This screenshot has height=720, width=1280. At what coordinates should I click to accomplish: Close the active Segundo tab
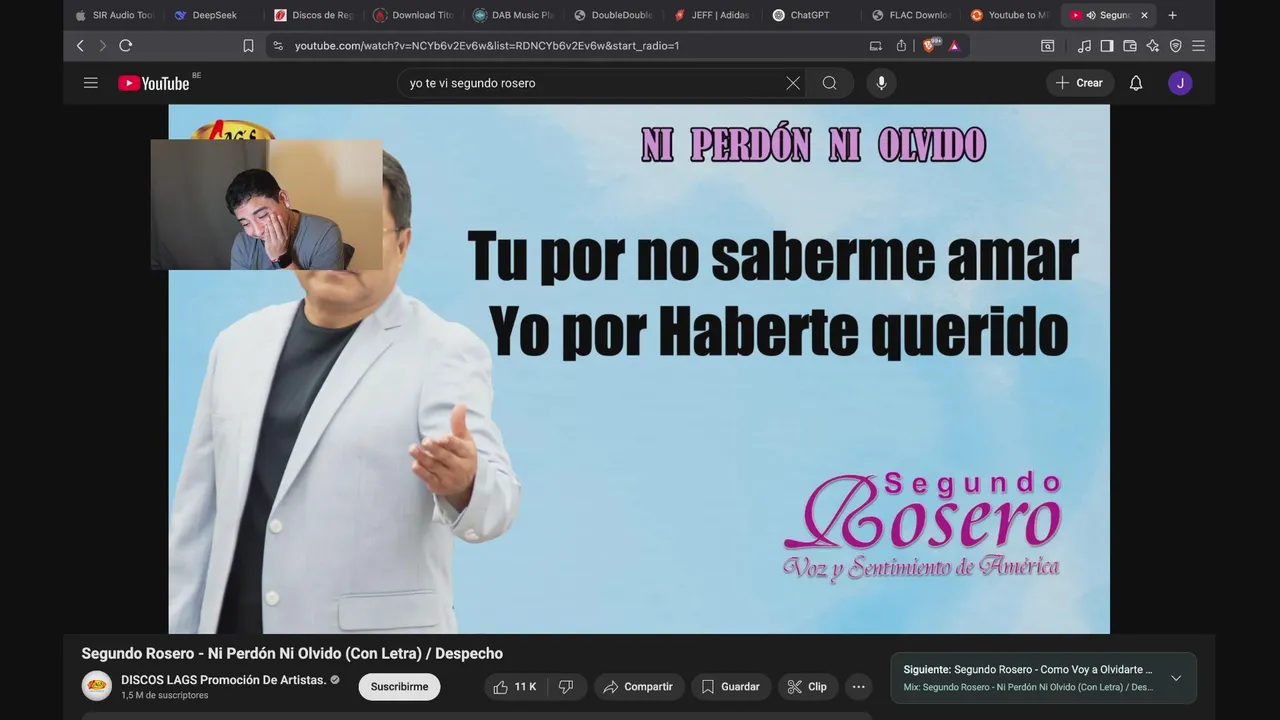point(1144,15)
